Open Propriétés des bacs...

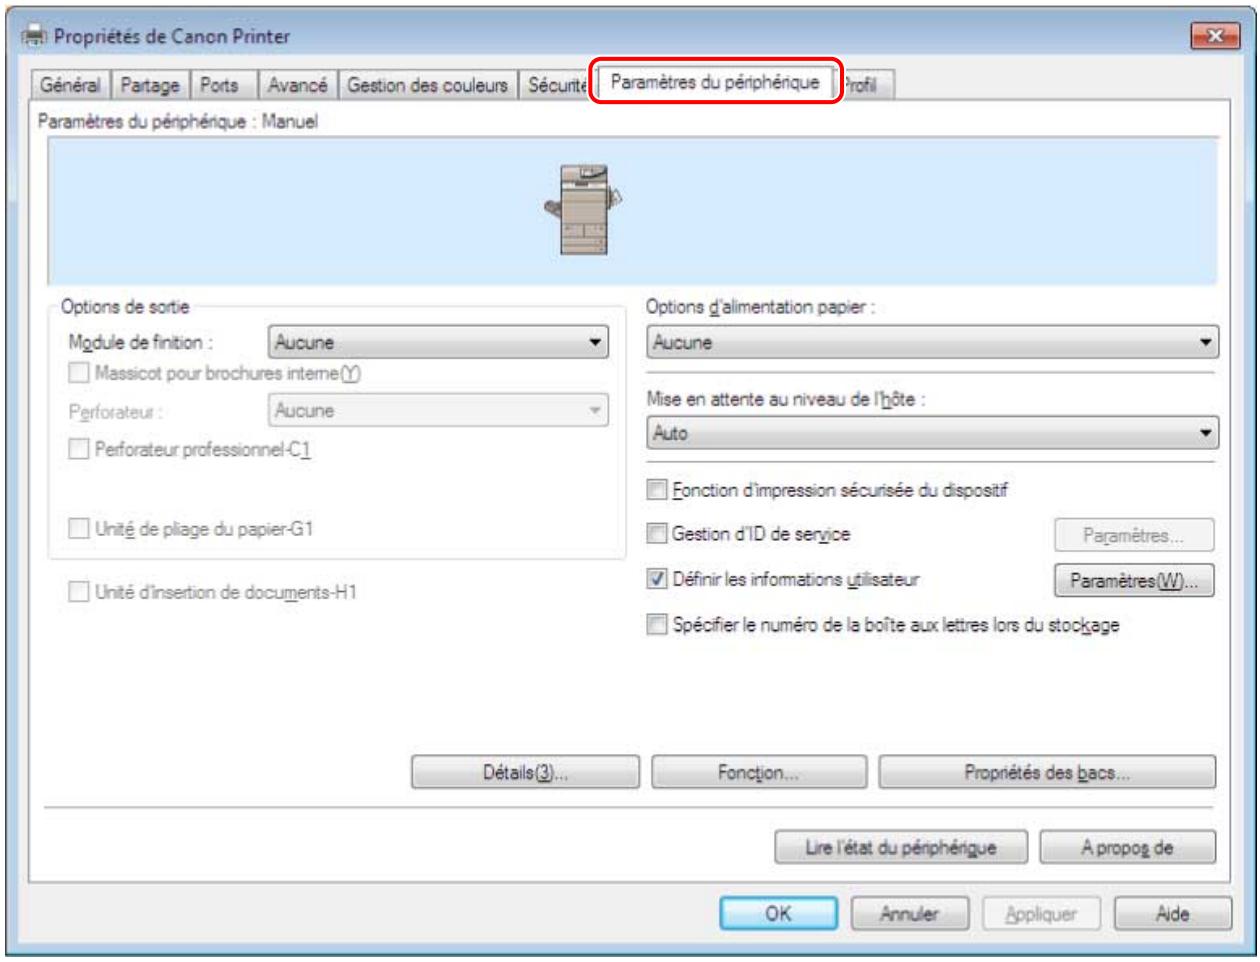click(1047, 772)
